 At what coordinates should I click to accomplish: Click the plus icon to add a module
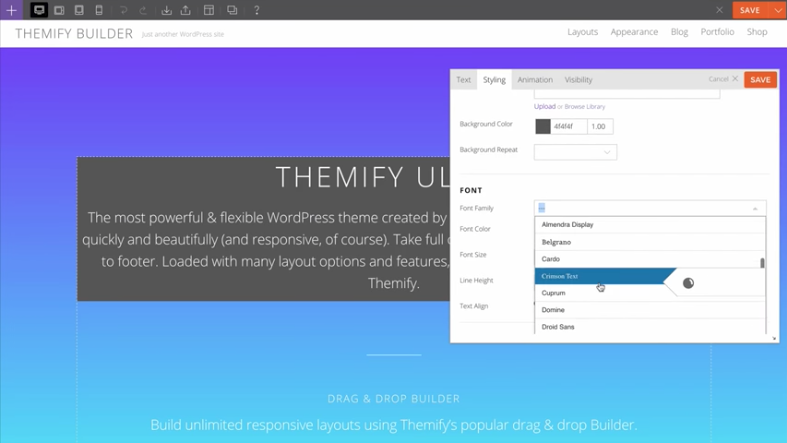coord(11,10)
